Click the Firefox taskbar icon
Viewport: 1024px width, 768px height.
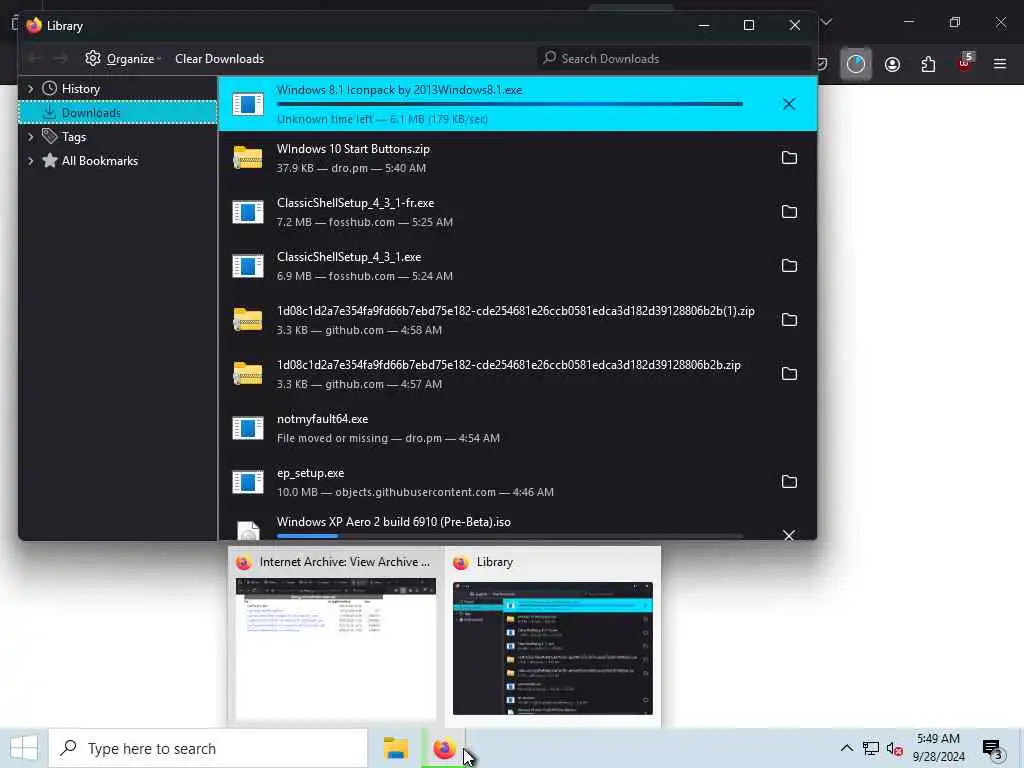click(x=444, y=748)
